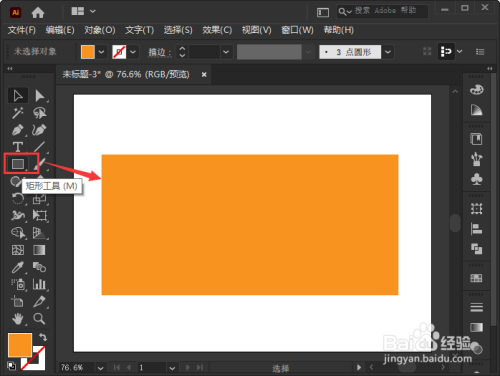Open the Stroke panel lines icon
Viewport: 500px width, 376px height.
coord(476,307)
